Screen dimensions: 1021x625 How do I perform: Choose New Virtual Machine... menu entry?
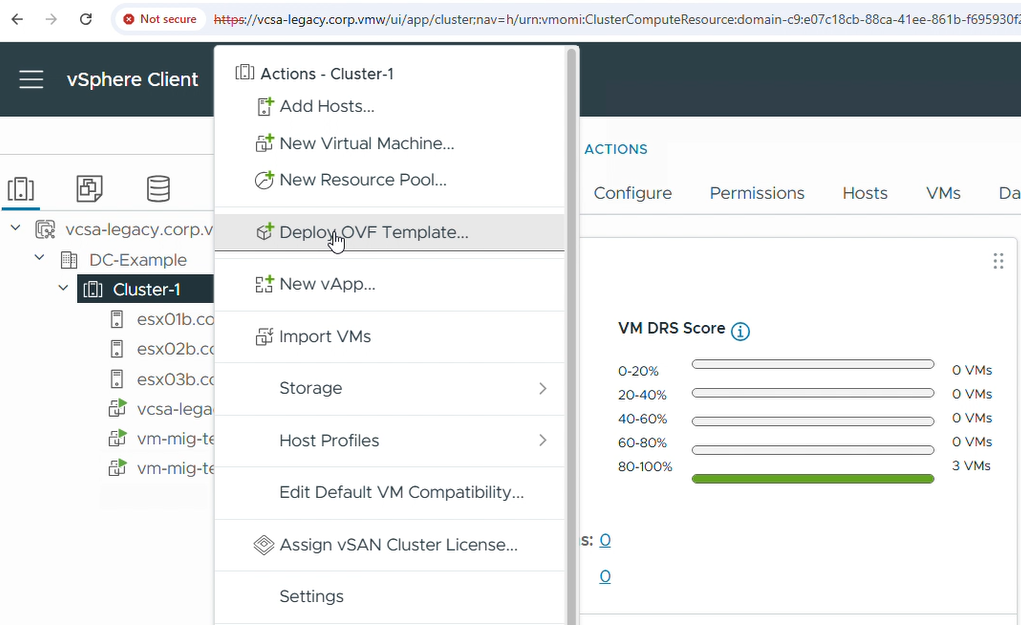pyautogui.click(x=367, y=143)
